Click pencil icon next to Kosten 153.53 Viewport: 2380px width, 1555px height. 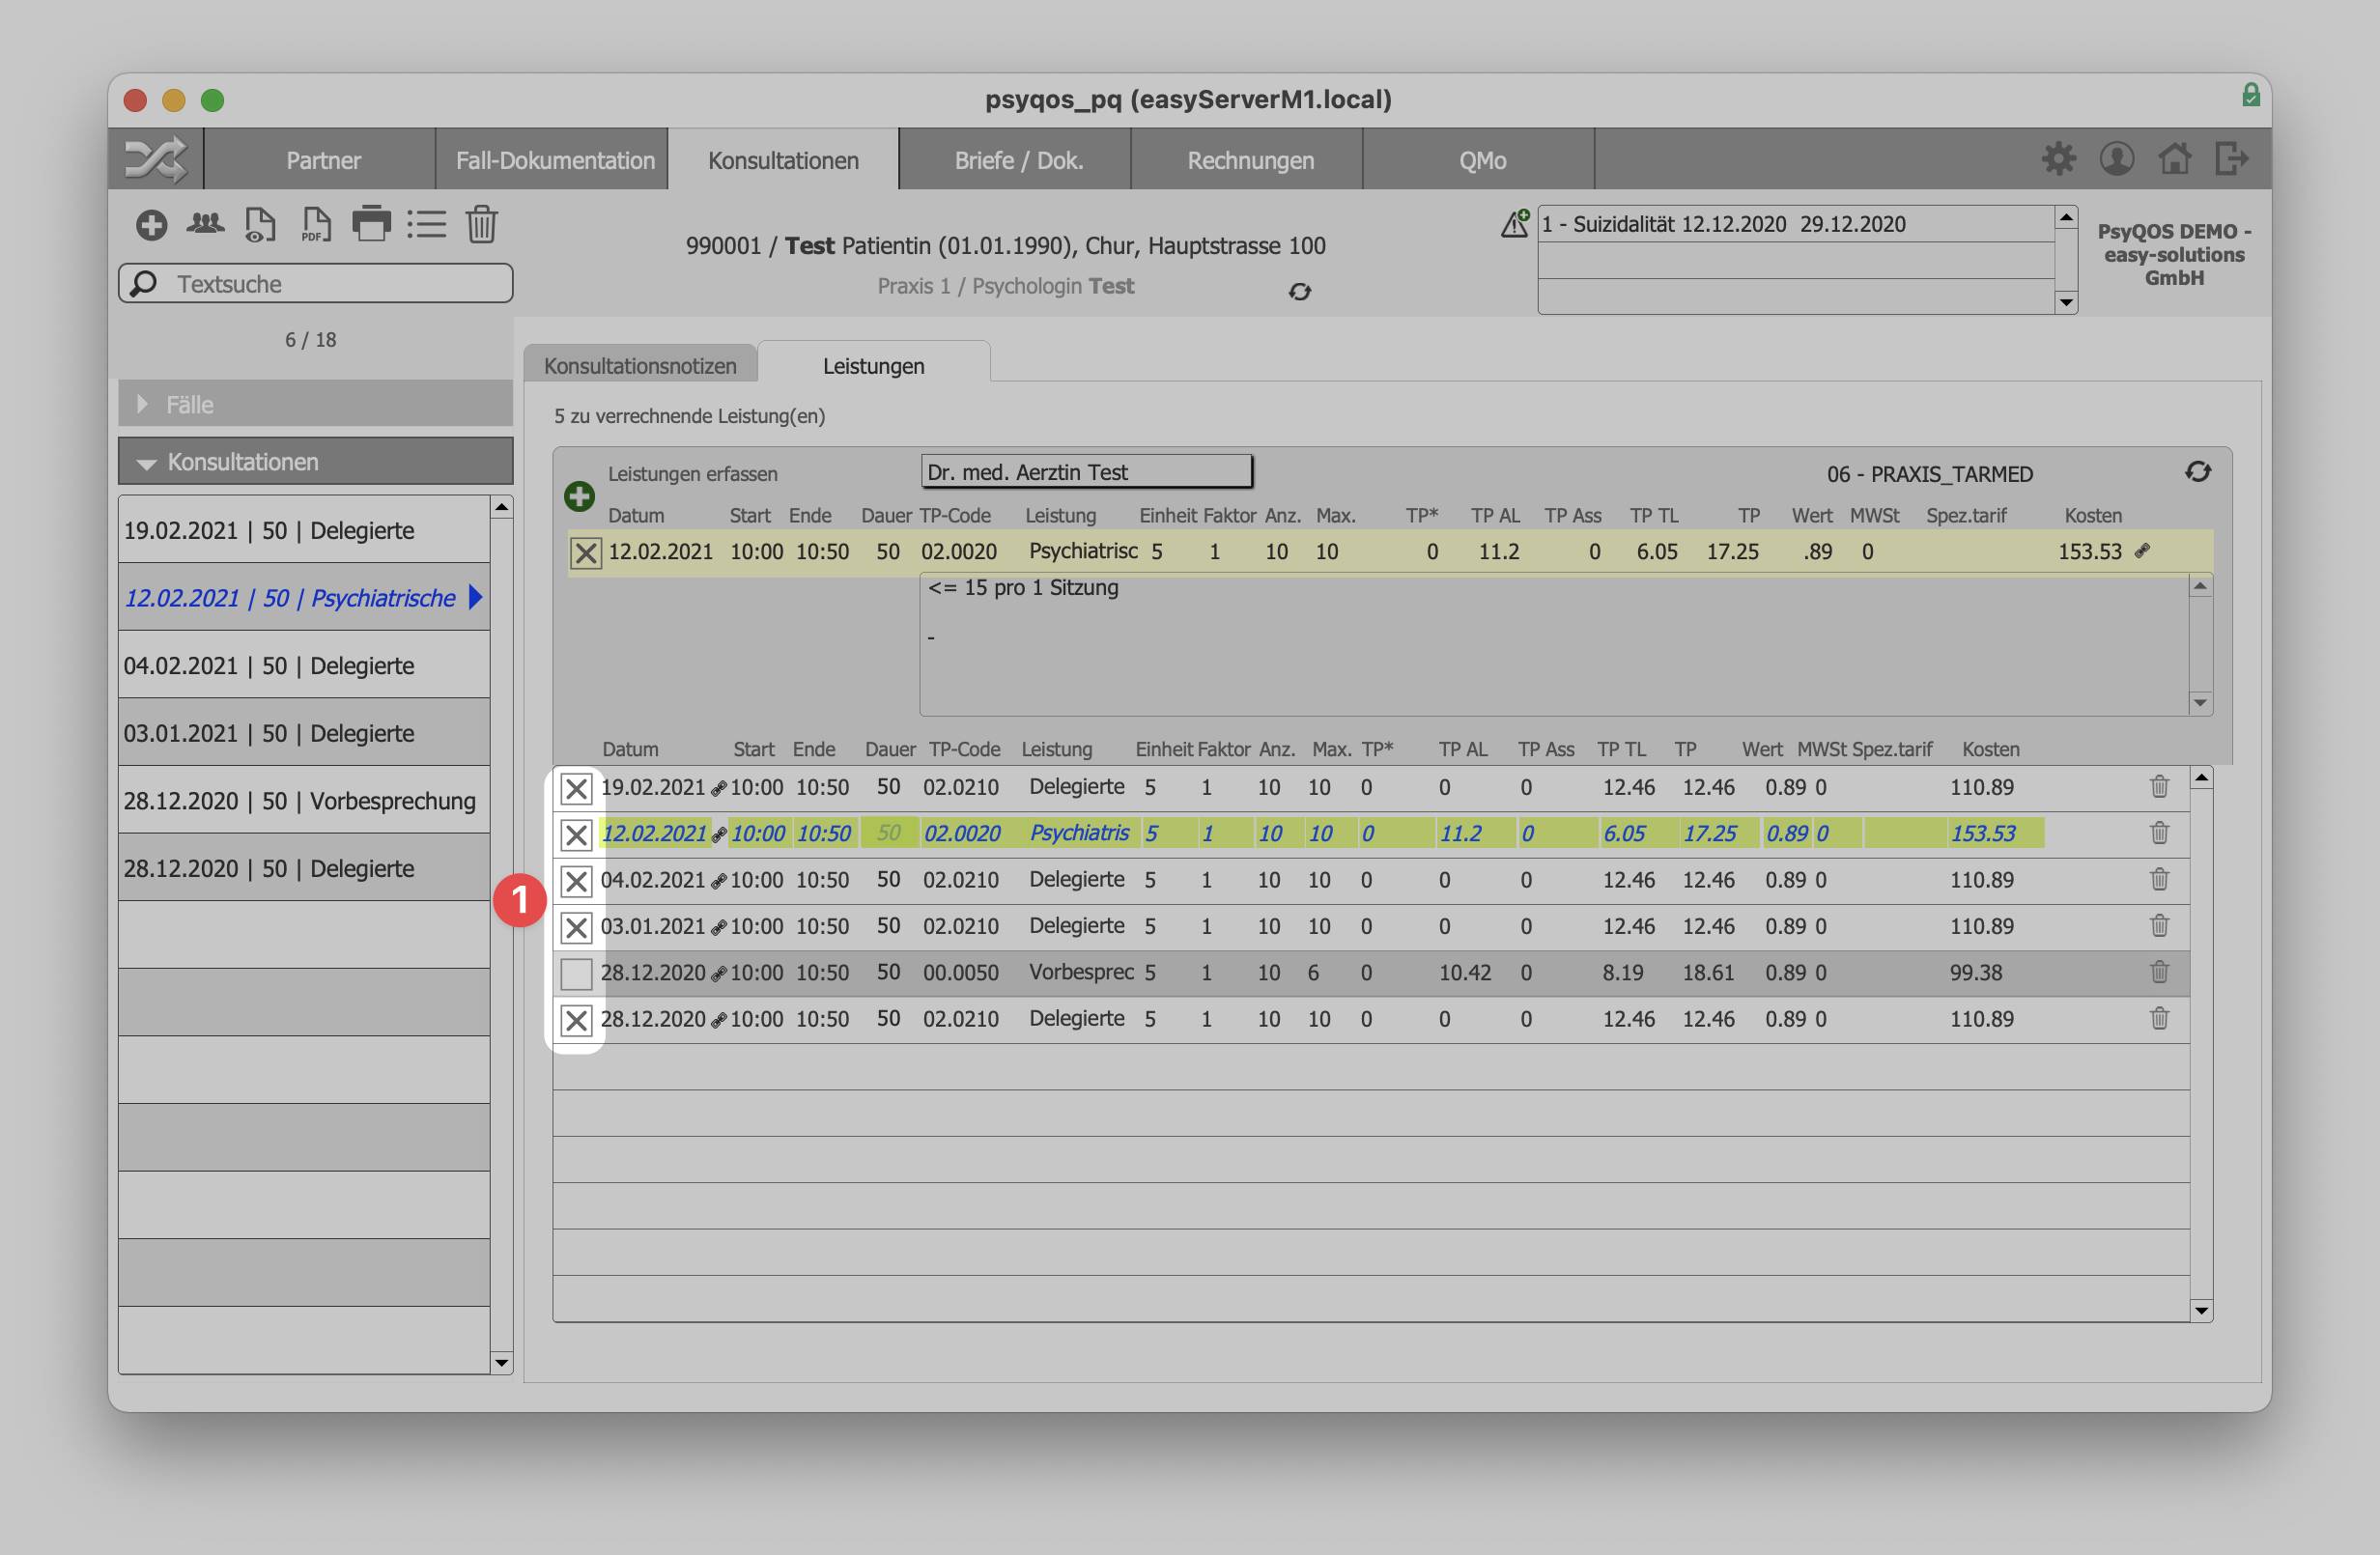[2142, 551]
